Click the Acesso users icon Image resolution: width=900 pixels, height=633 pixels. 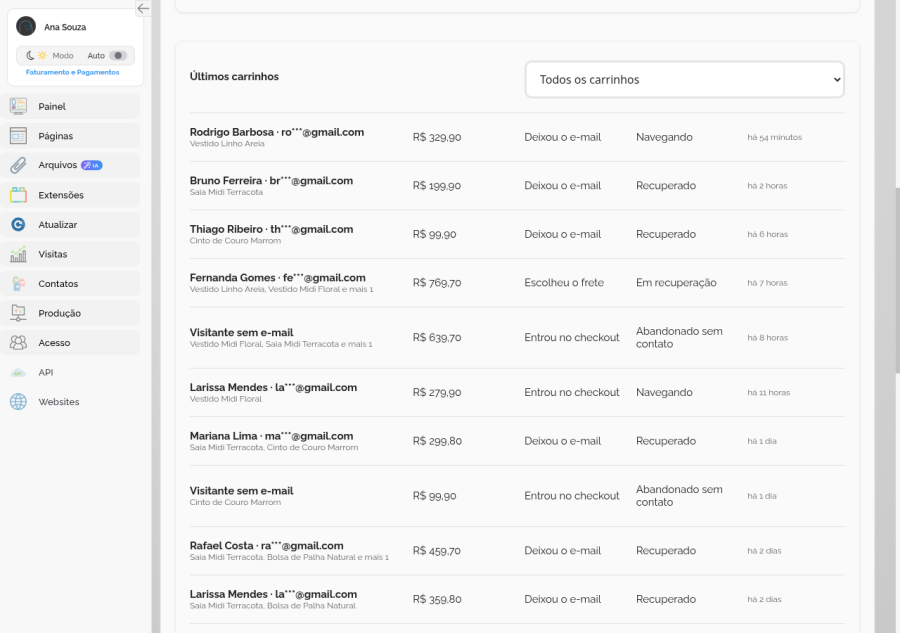click(18, 343)
